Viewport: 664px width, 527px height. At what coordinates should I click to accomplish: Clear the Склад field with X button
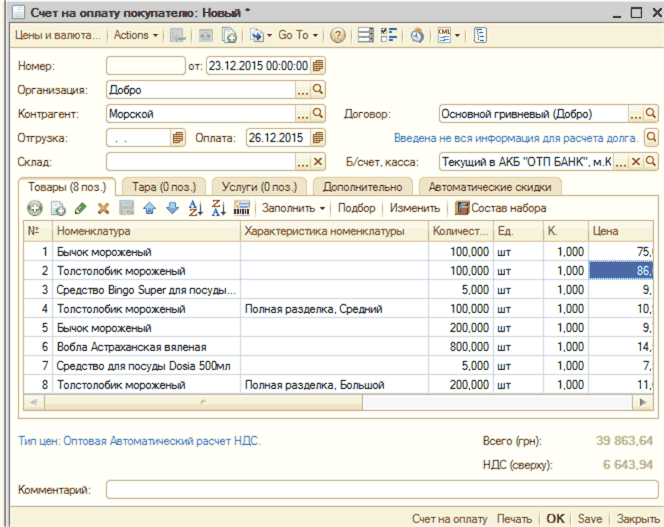(x=319, y=162)
